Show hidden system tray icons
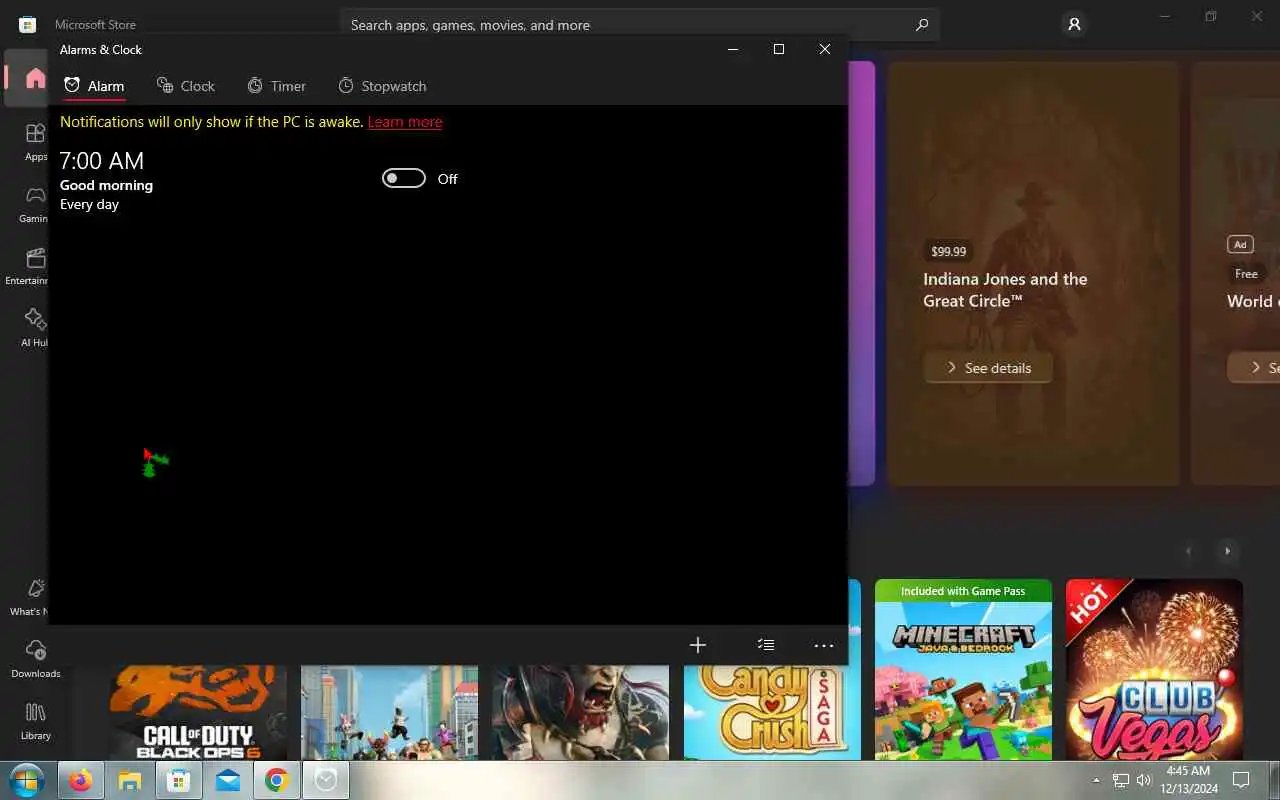This screenshot has width=1280, height=800. 1098,781
